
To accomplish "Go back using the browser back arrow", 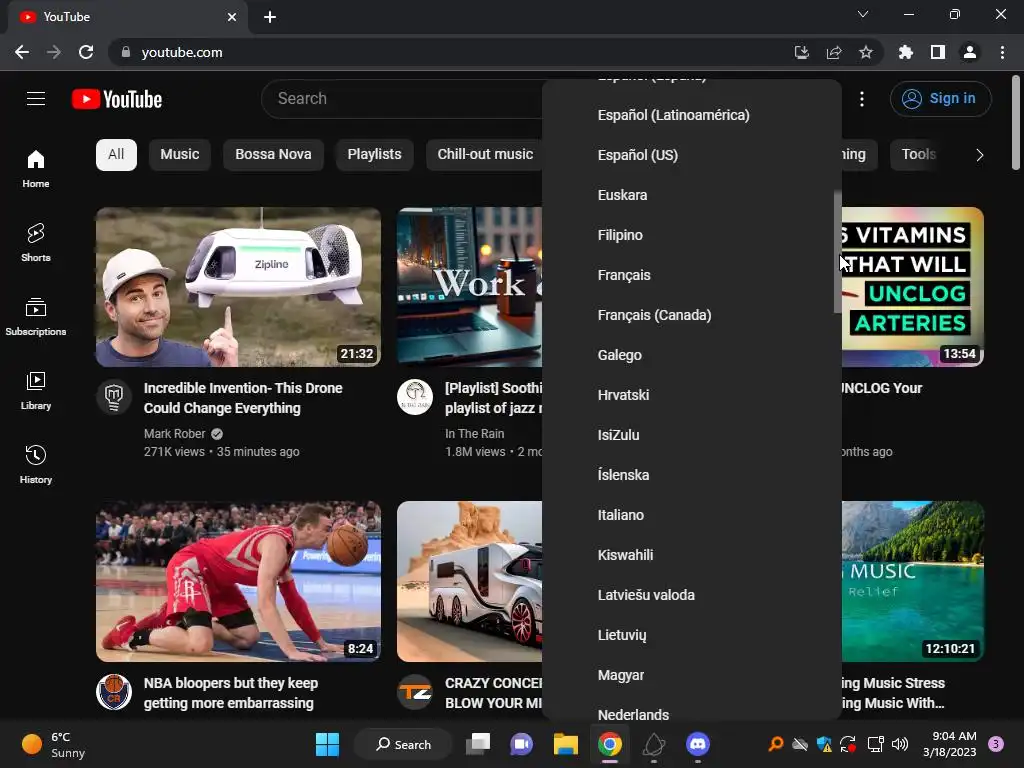I will (x=22, y=52).
